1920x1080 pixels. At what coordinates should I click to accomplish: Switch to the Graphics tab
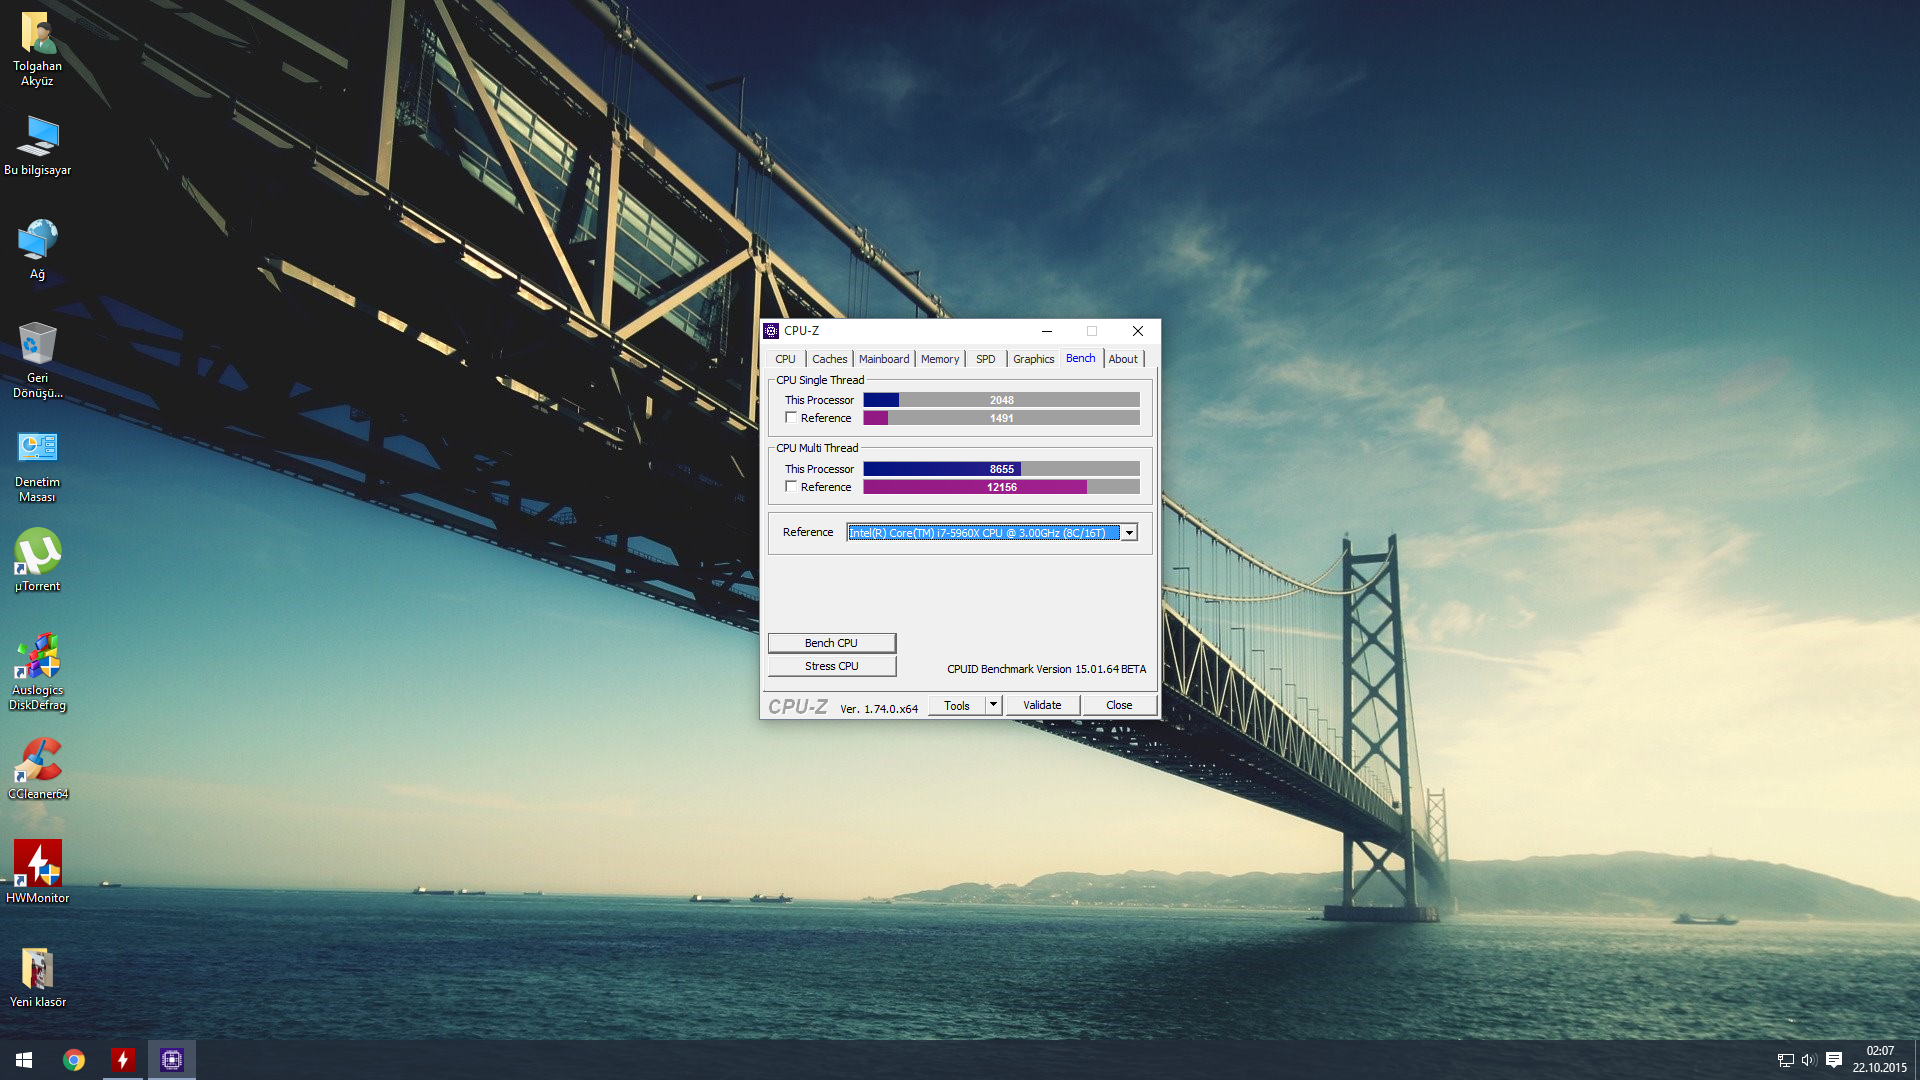click(1033, 359)
